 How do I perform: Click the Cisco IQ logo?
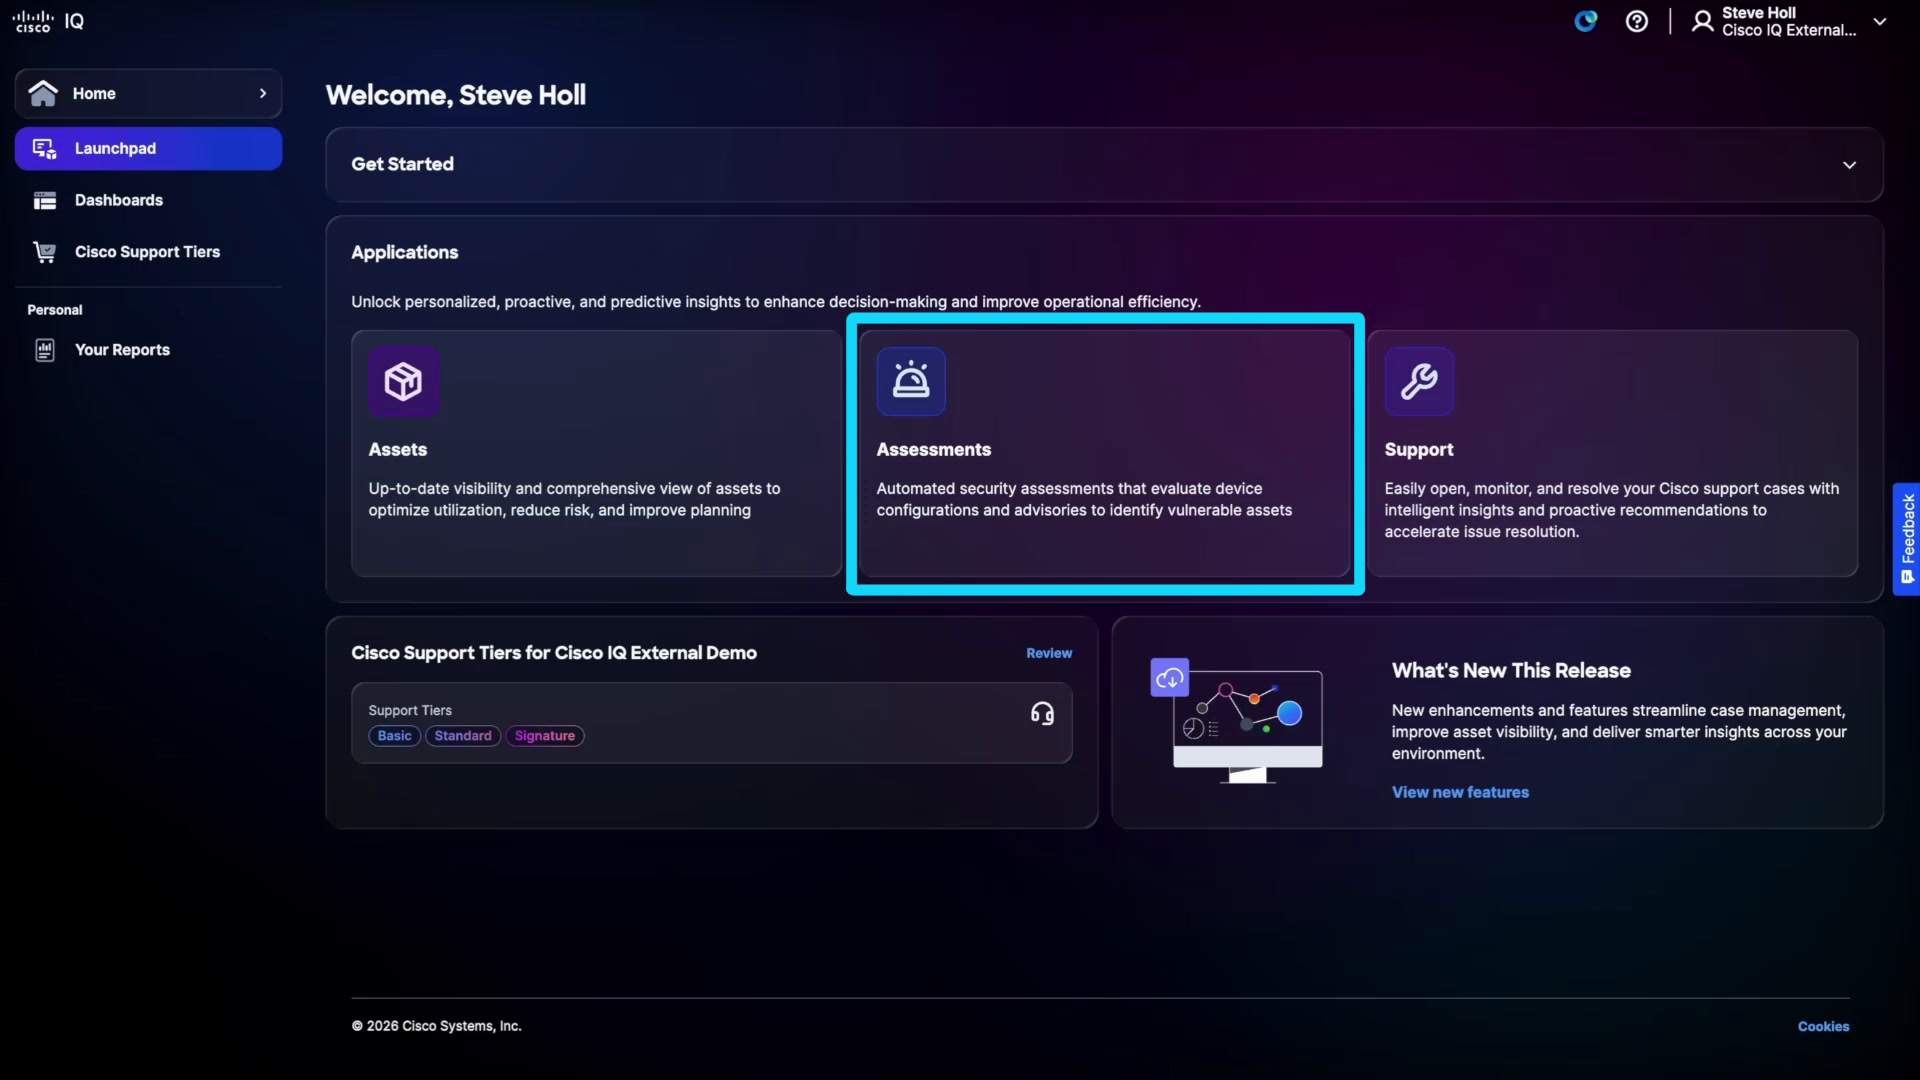click(x=48, y=21)
